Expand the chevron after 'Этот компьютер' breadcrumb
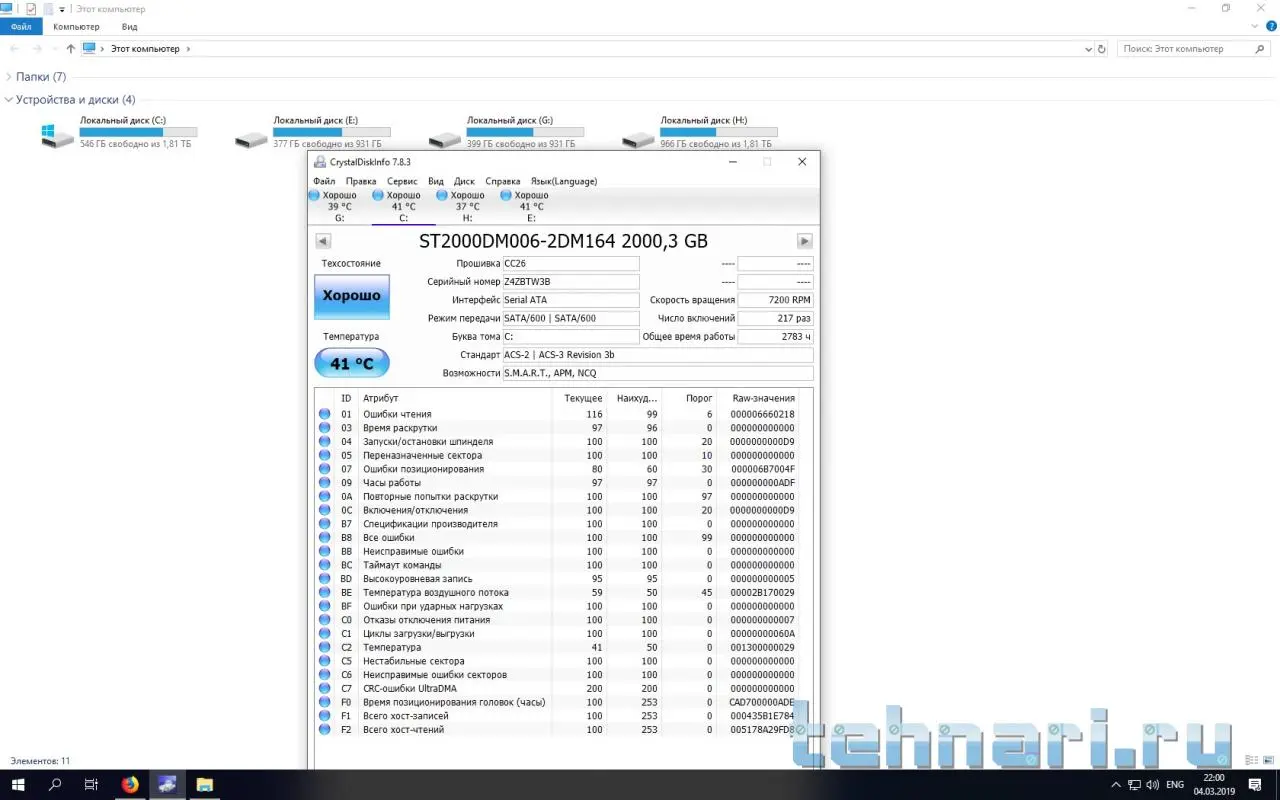1280x800 pixels. (188, 48)
